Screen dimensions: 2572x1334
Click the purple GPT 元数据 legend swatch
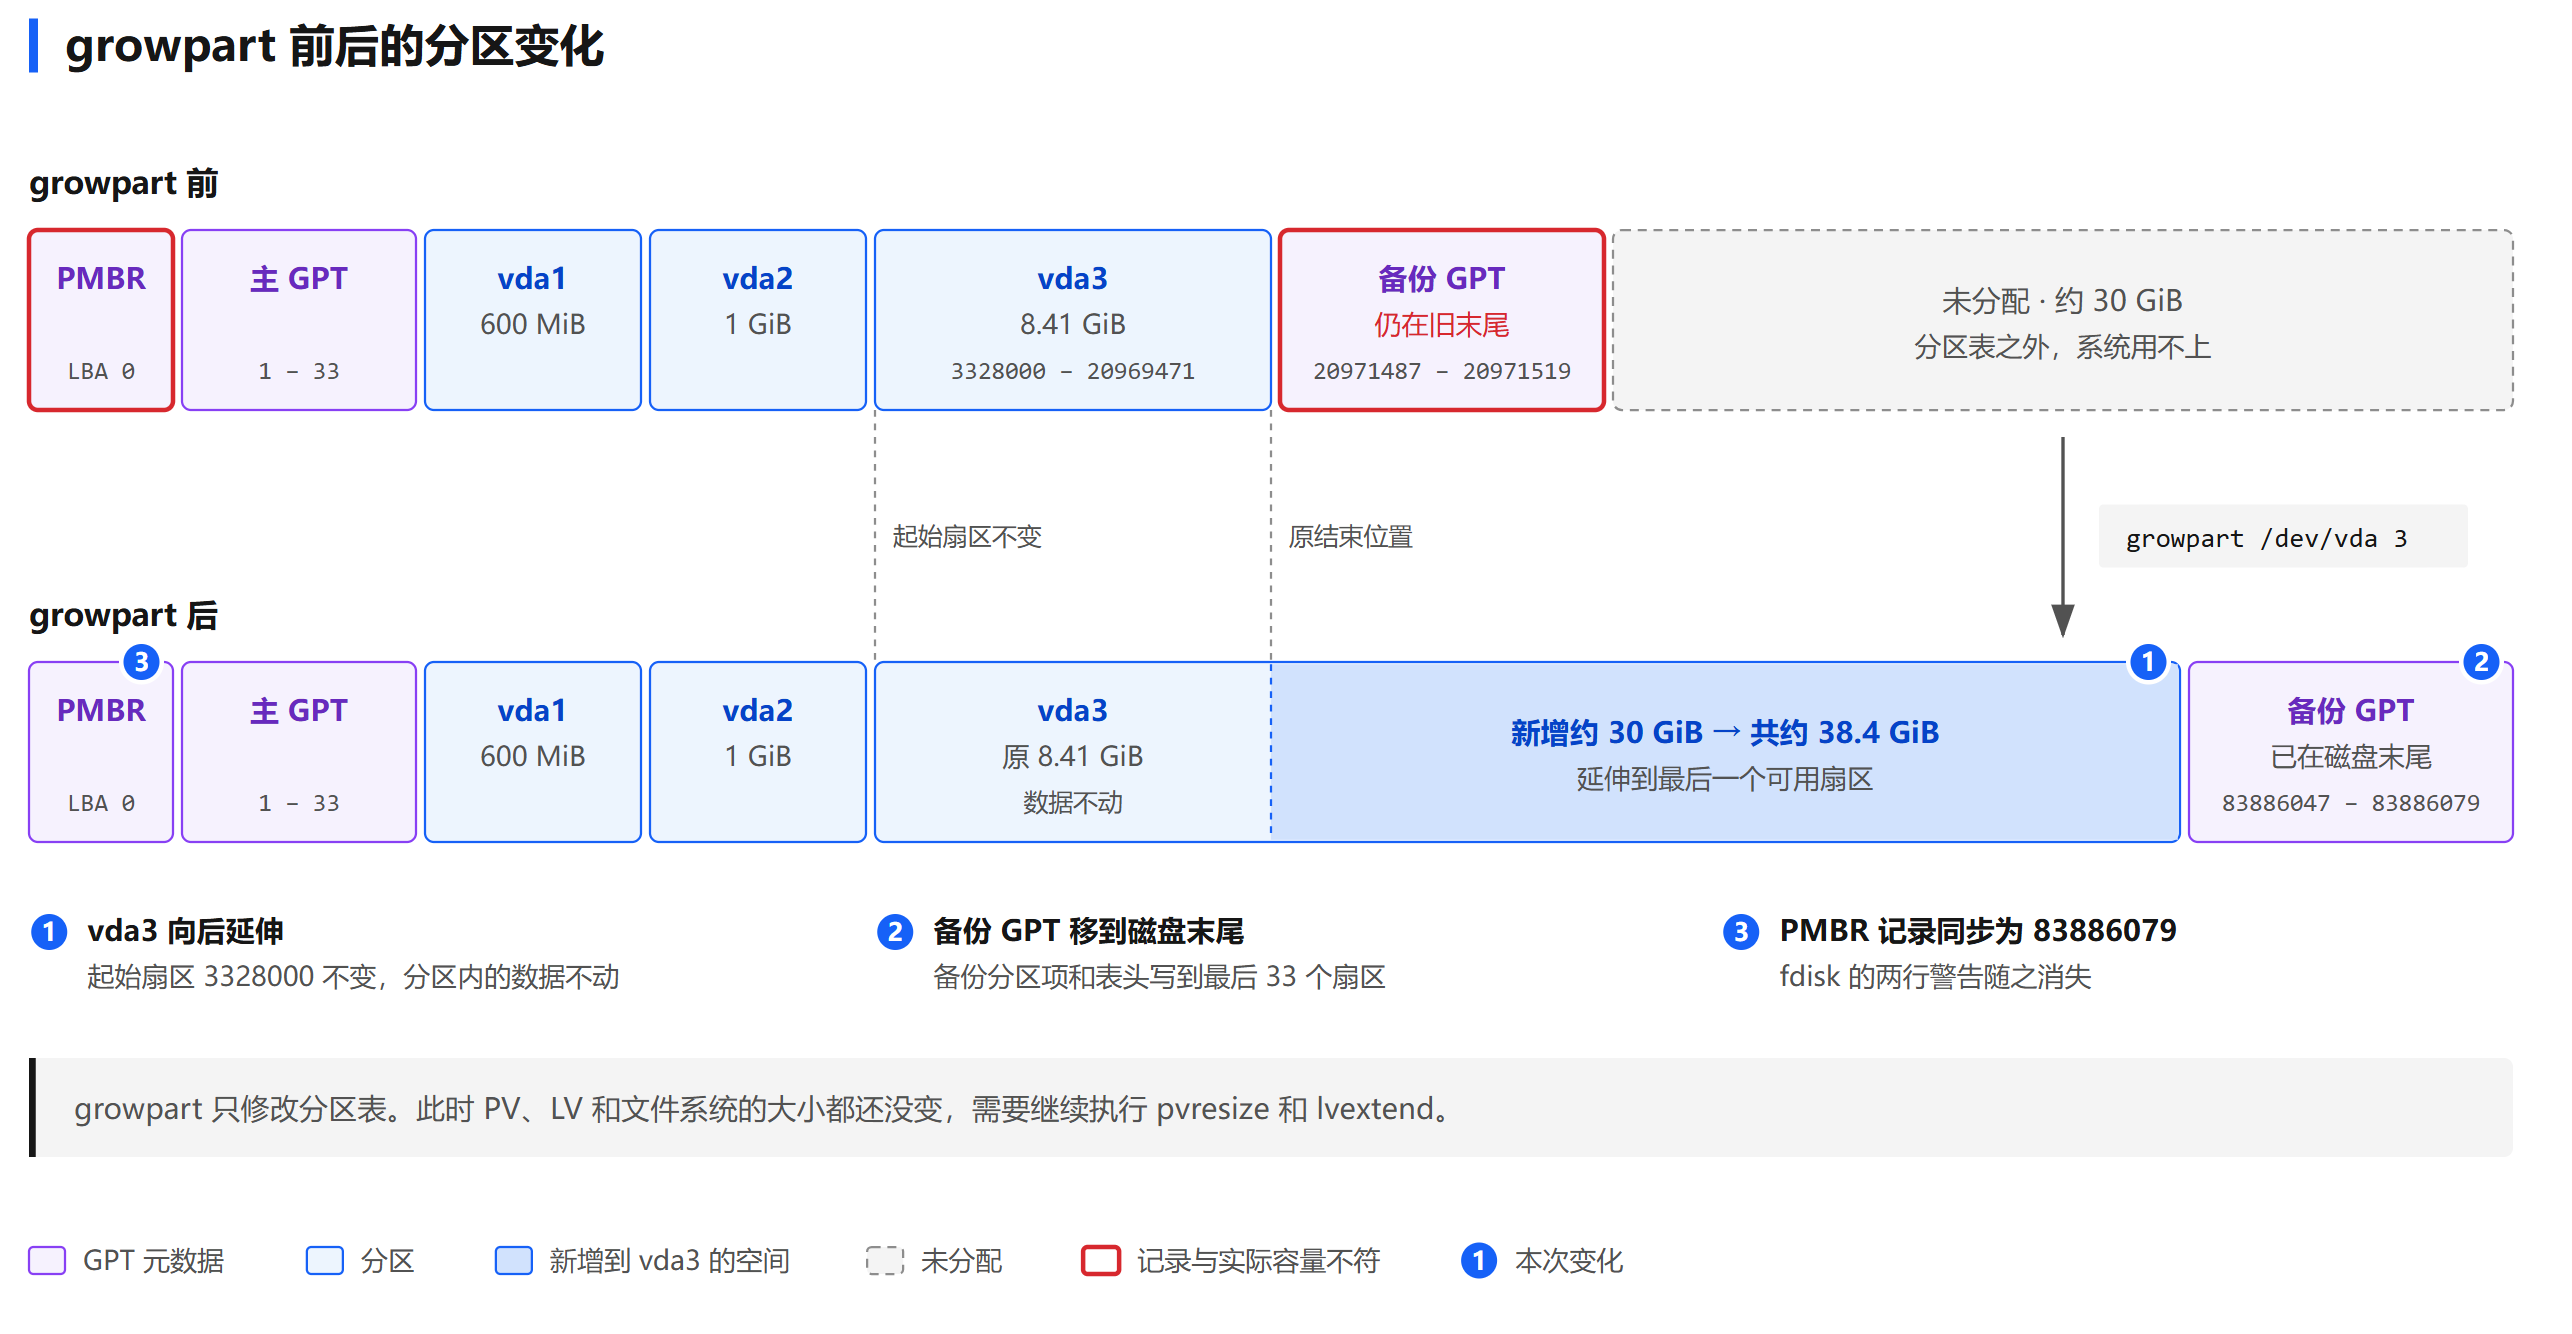click(47, 1261)
